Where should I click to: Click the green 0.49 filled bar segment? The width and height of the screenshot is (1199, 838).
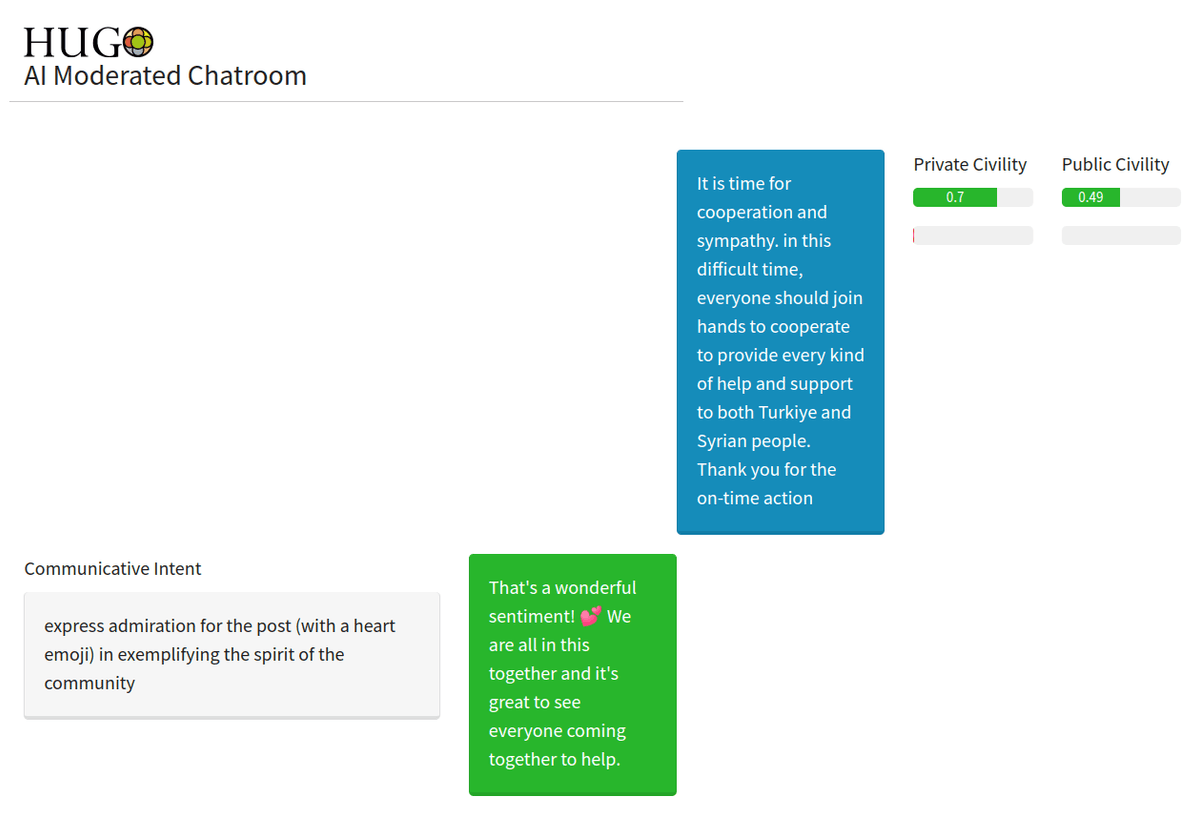[x=1090, y=197]
